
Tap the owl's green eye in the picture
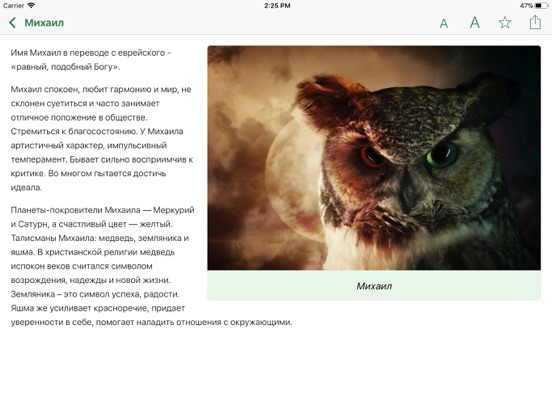coord(442,154)
